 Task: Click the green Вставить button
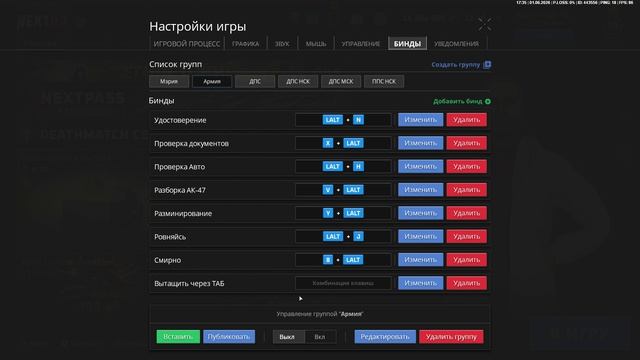click(178, 336)
